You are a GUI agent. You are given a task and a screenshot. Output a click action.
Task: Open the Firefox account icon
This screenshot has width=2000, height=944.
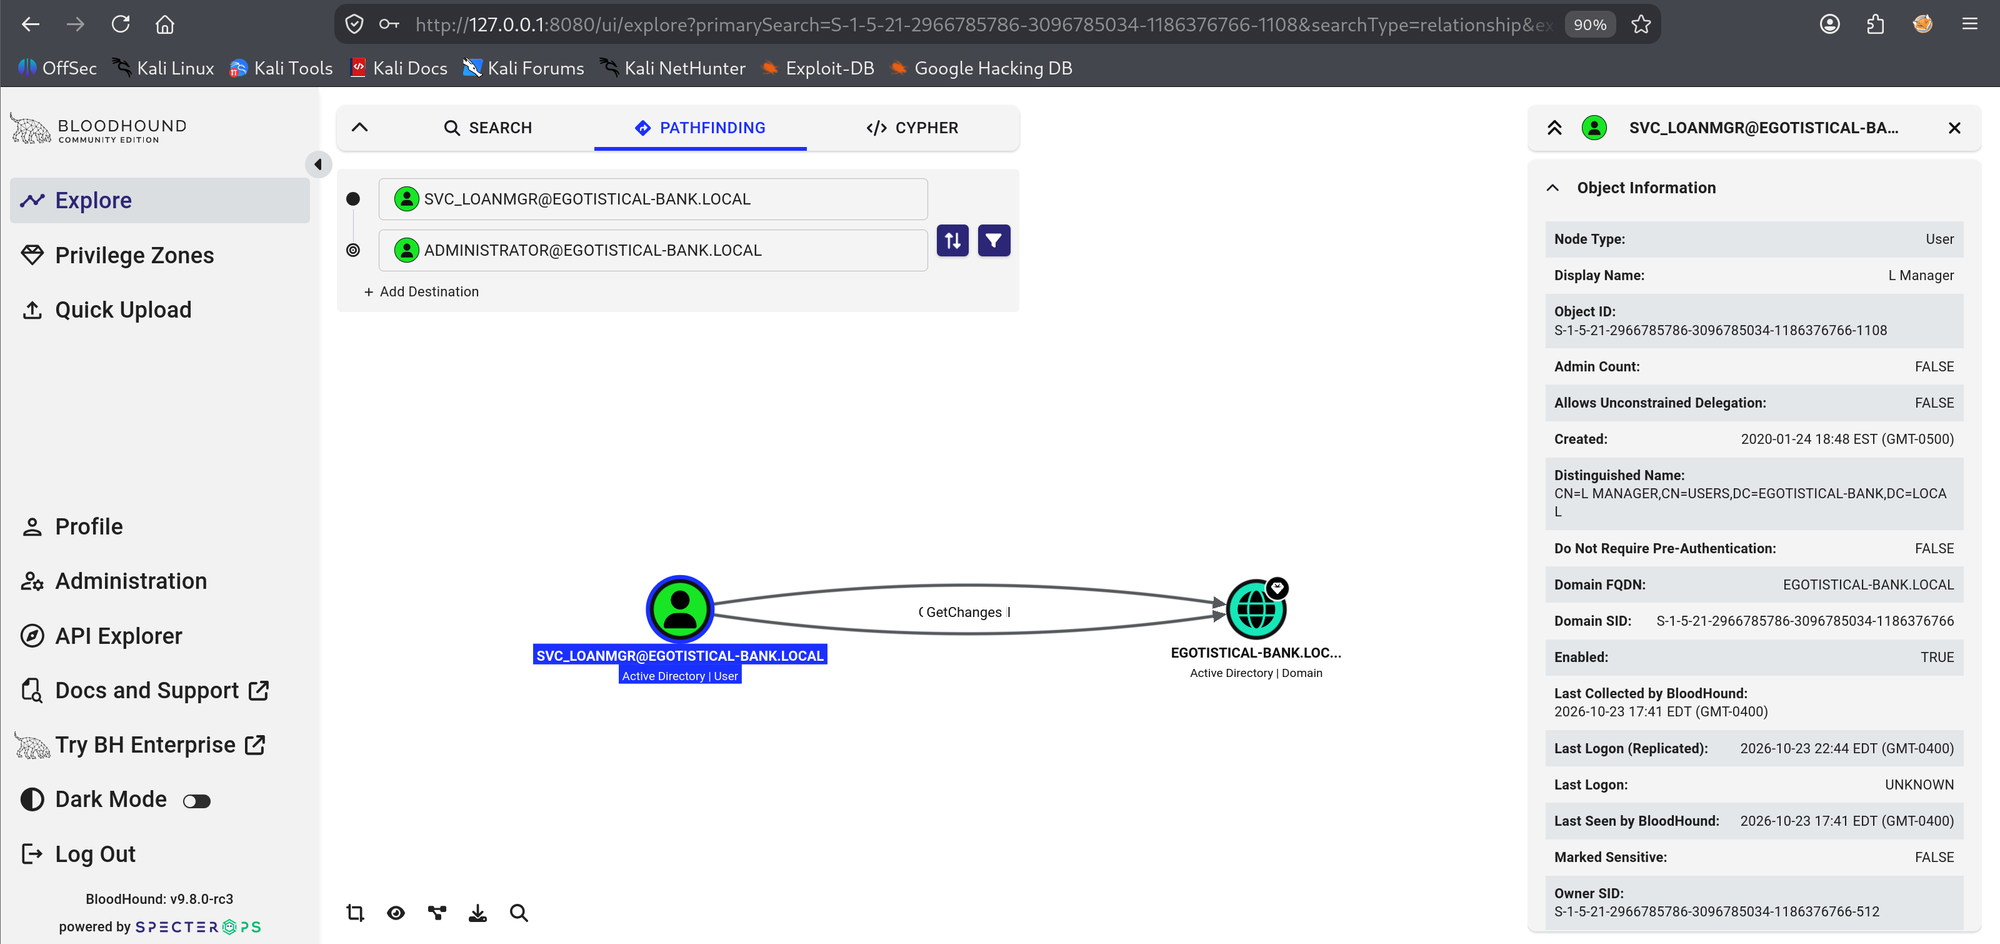pyautogui.click(x=1830, y=24)
